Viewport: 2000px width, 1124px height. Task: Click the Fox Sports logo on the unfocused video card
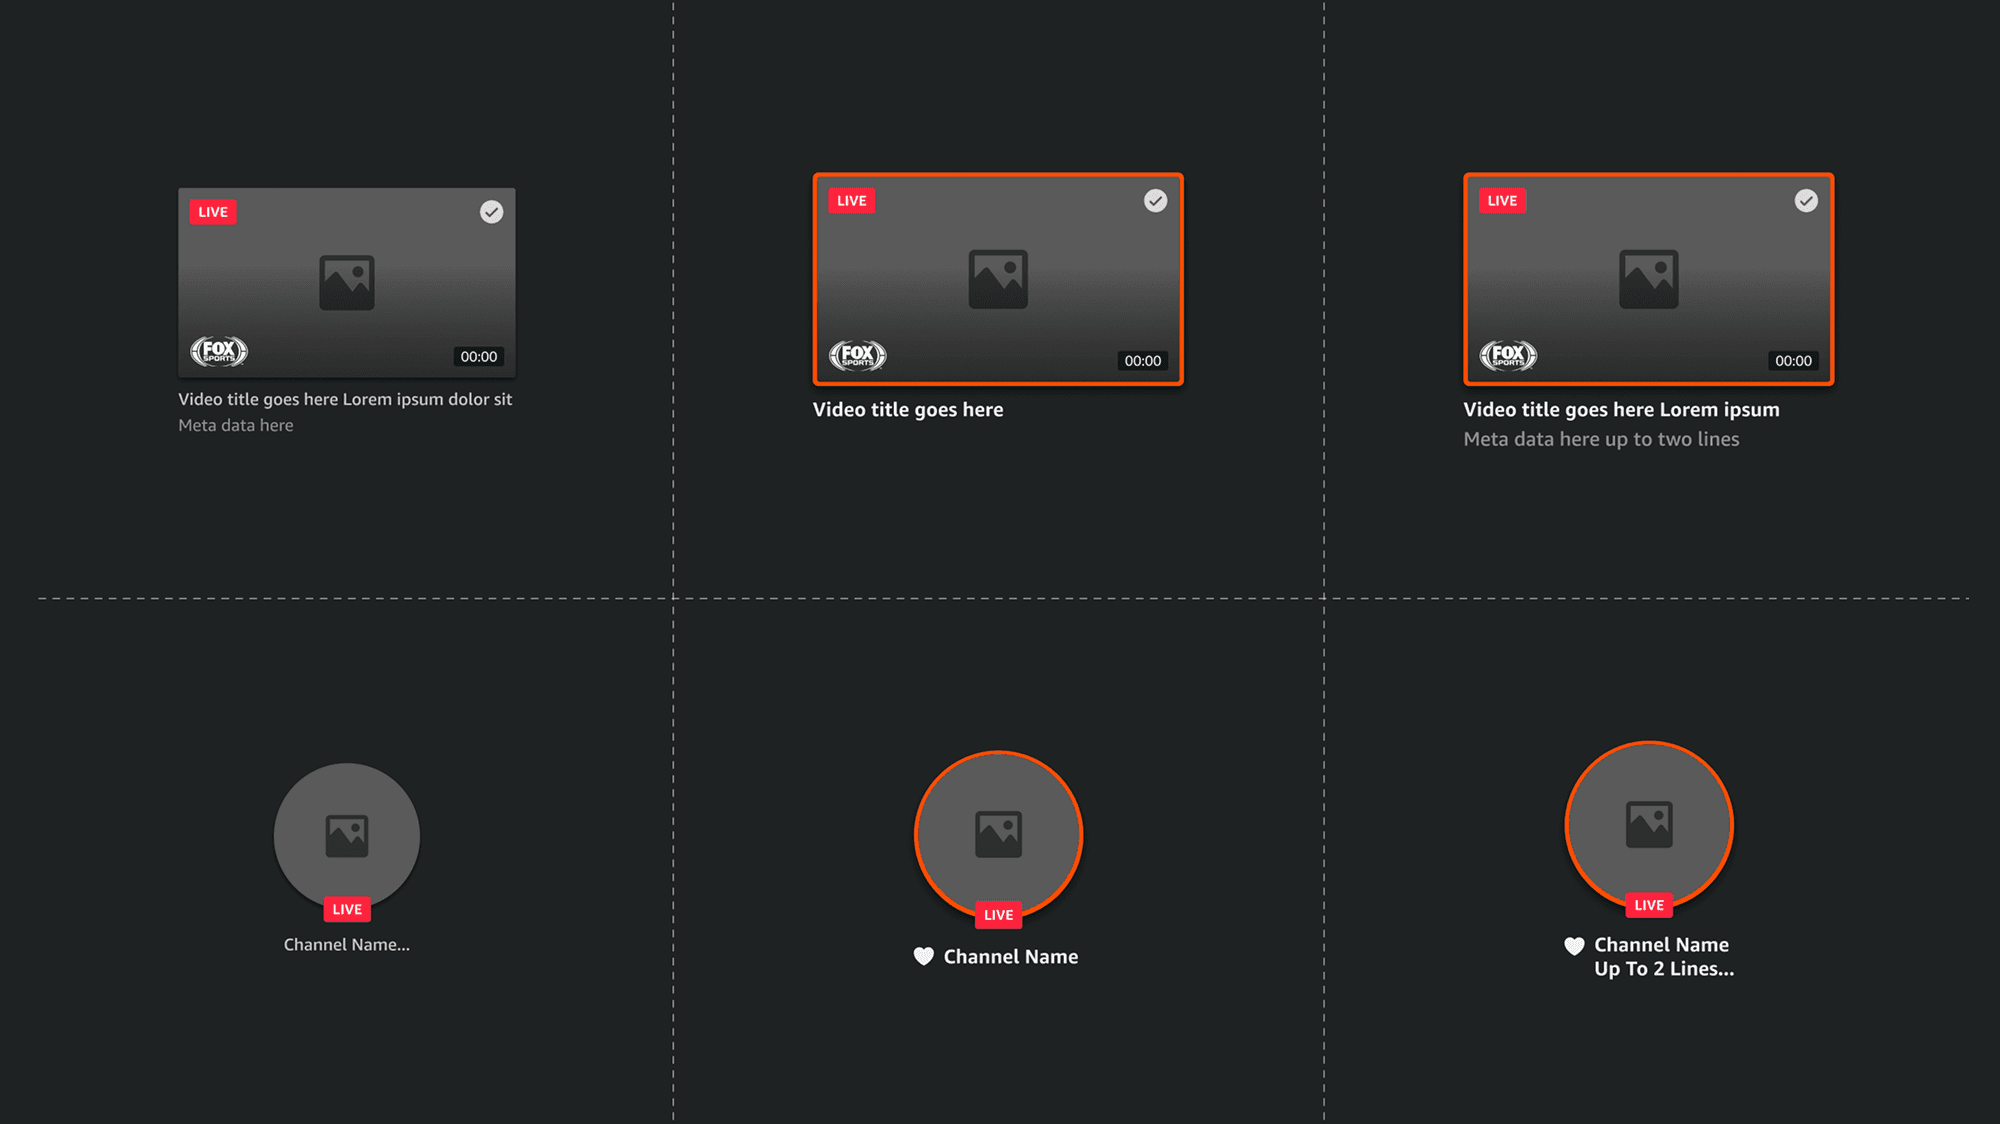[x=219, y=351]
